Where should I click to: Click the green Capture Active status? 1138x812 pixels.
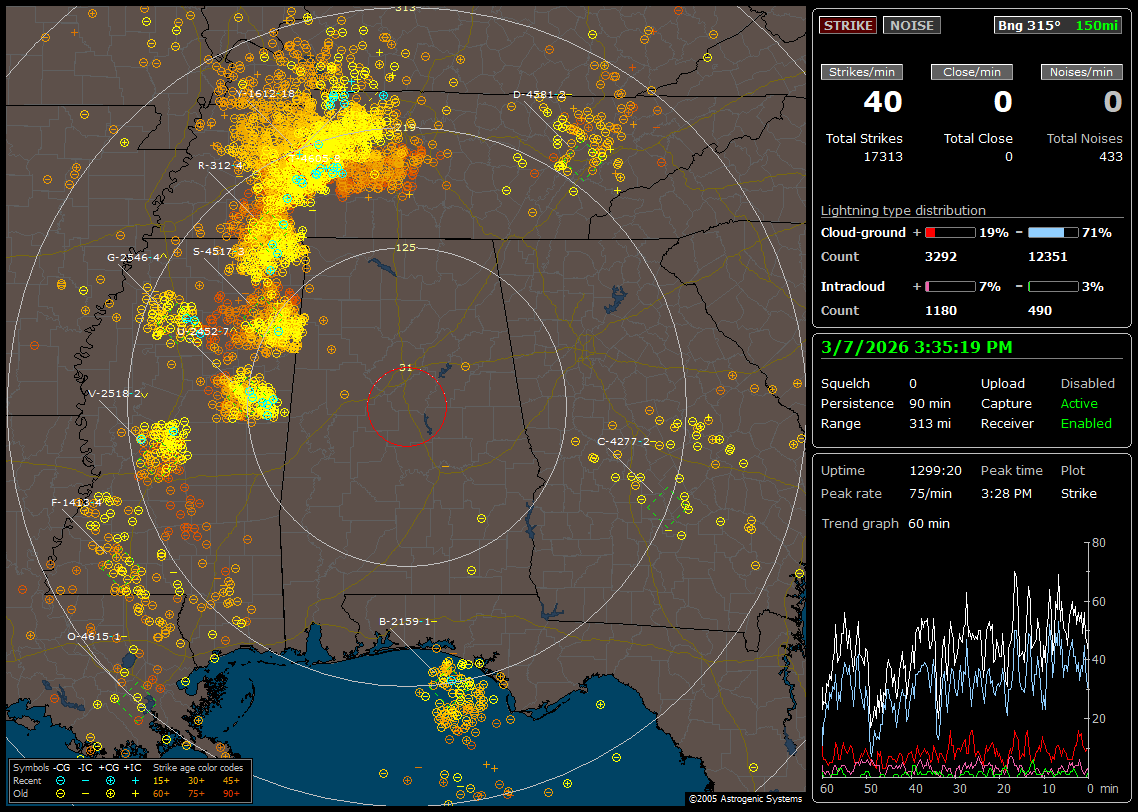[1079, 403]
